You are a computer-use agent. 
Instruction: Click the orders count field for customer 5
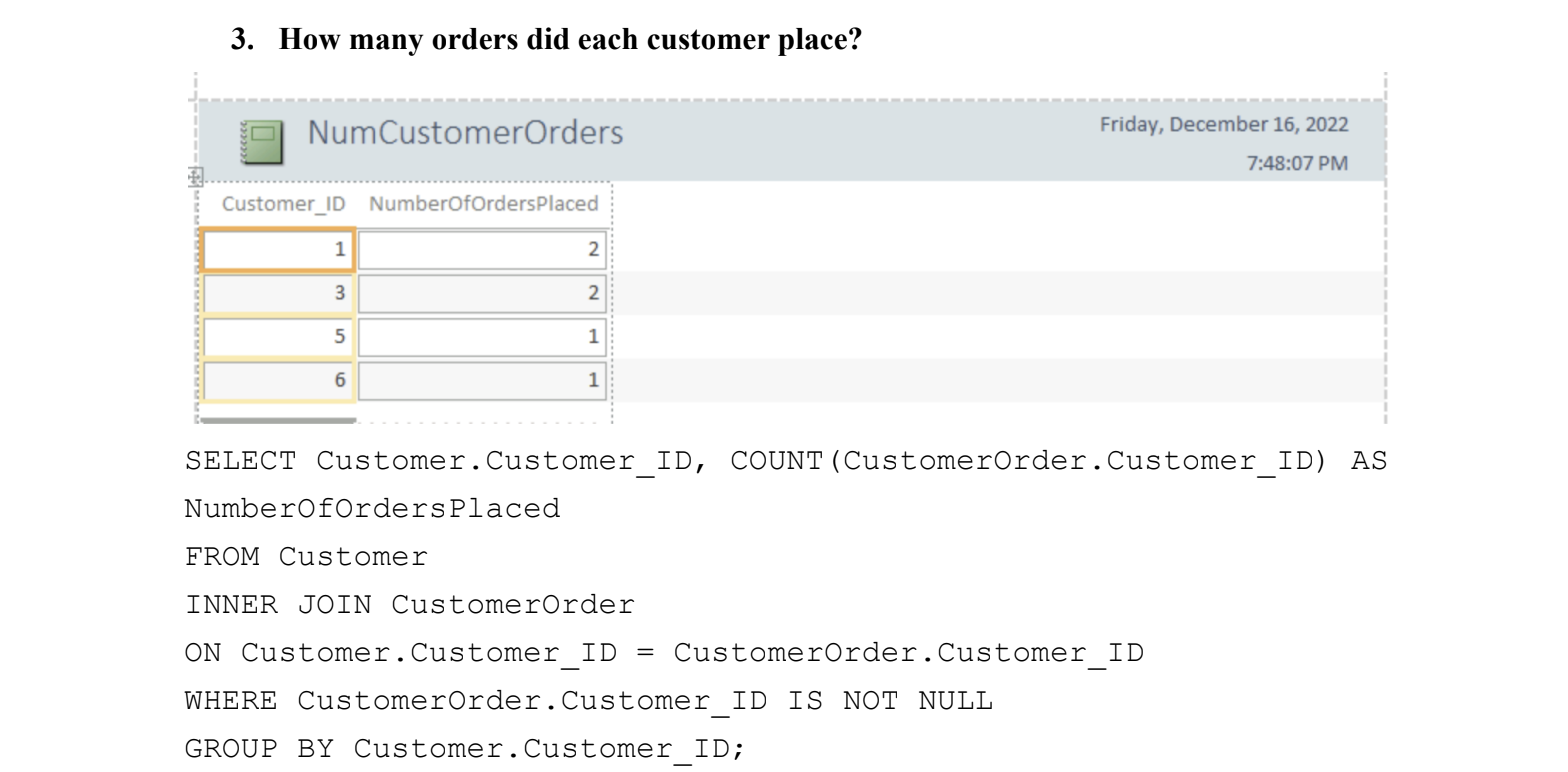point(481,337)
